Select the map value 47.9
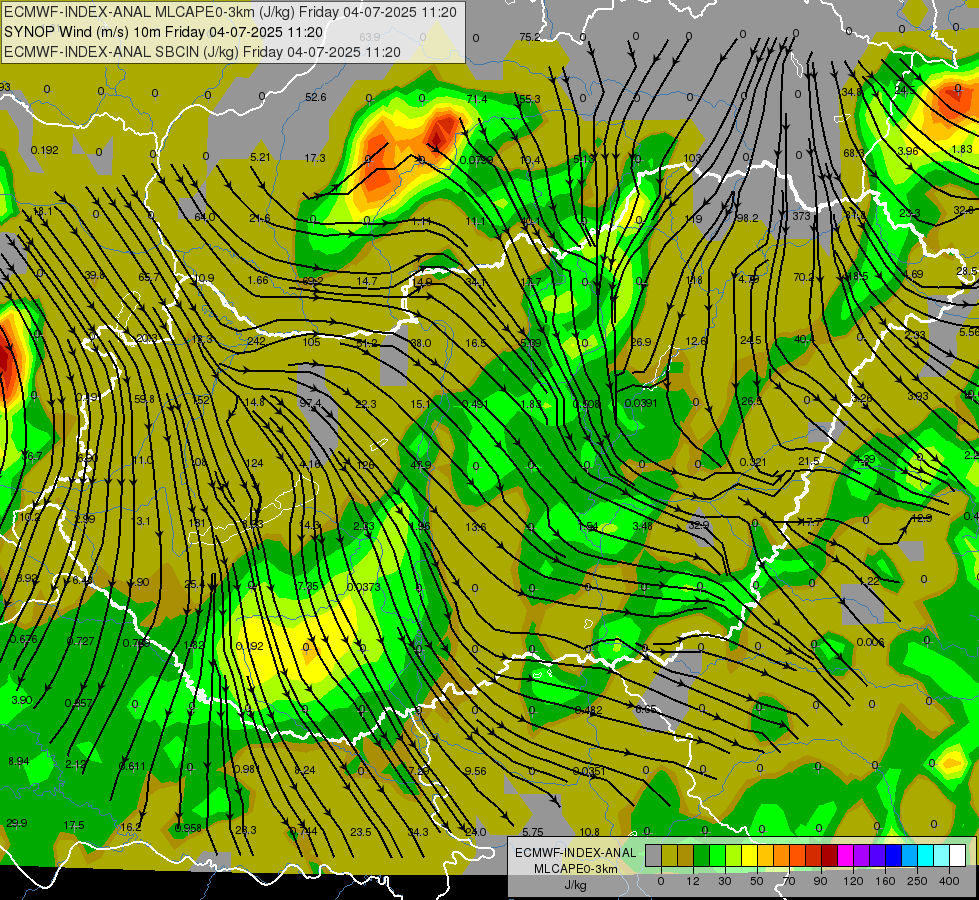Screen dimensions: 979x900 (421, 465)
